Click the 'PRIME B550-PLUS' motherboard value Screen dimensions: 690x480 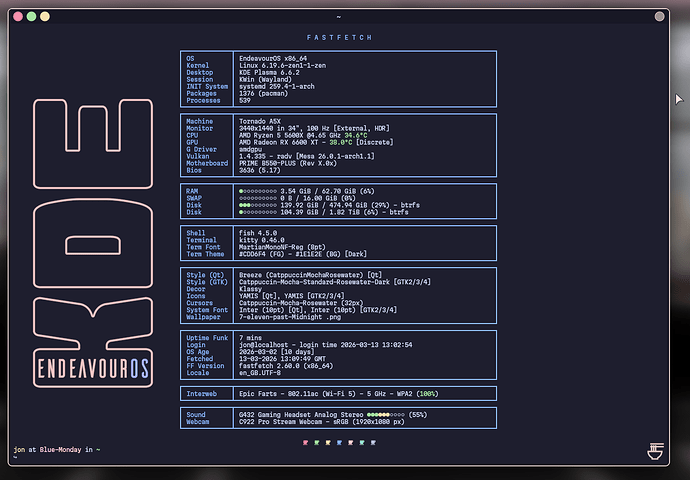click(288, 164)
